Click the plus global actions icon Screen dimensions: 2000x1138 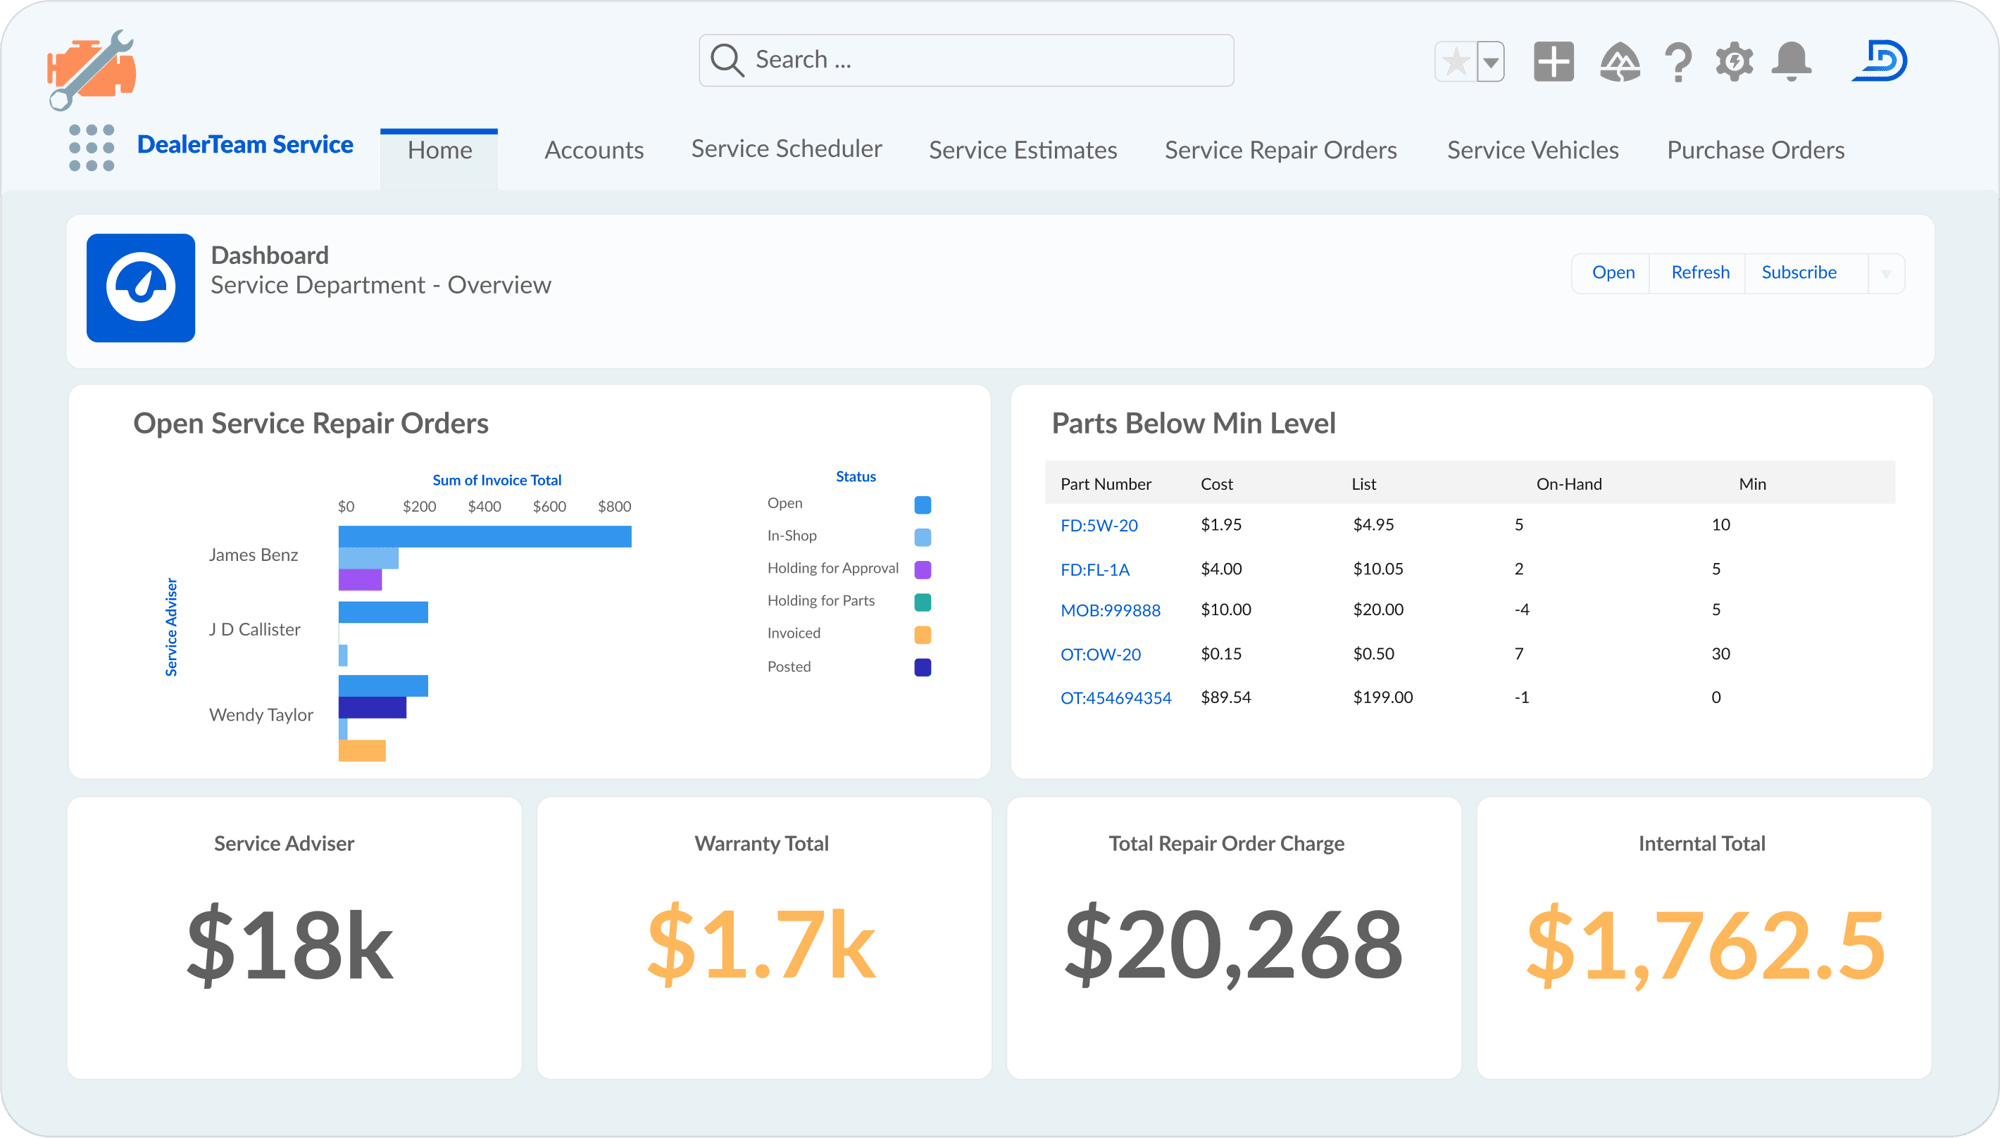pyautogui.click(x=1553, y=62)
